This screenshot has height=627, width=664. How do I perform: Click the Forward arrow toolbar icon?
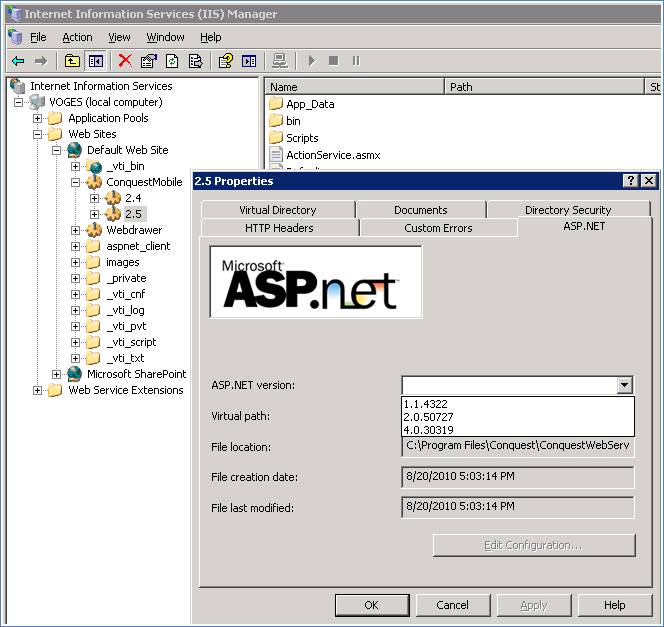pyautogui.click(x=41, y=61)
